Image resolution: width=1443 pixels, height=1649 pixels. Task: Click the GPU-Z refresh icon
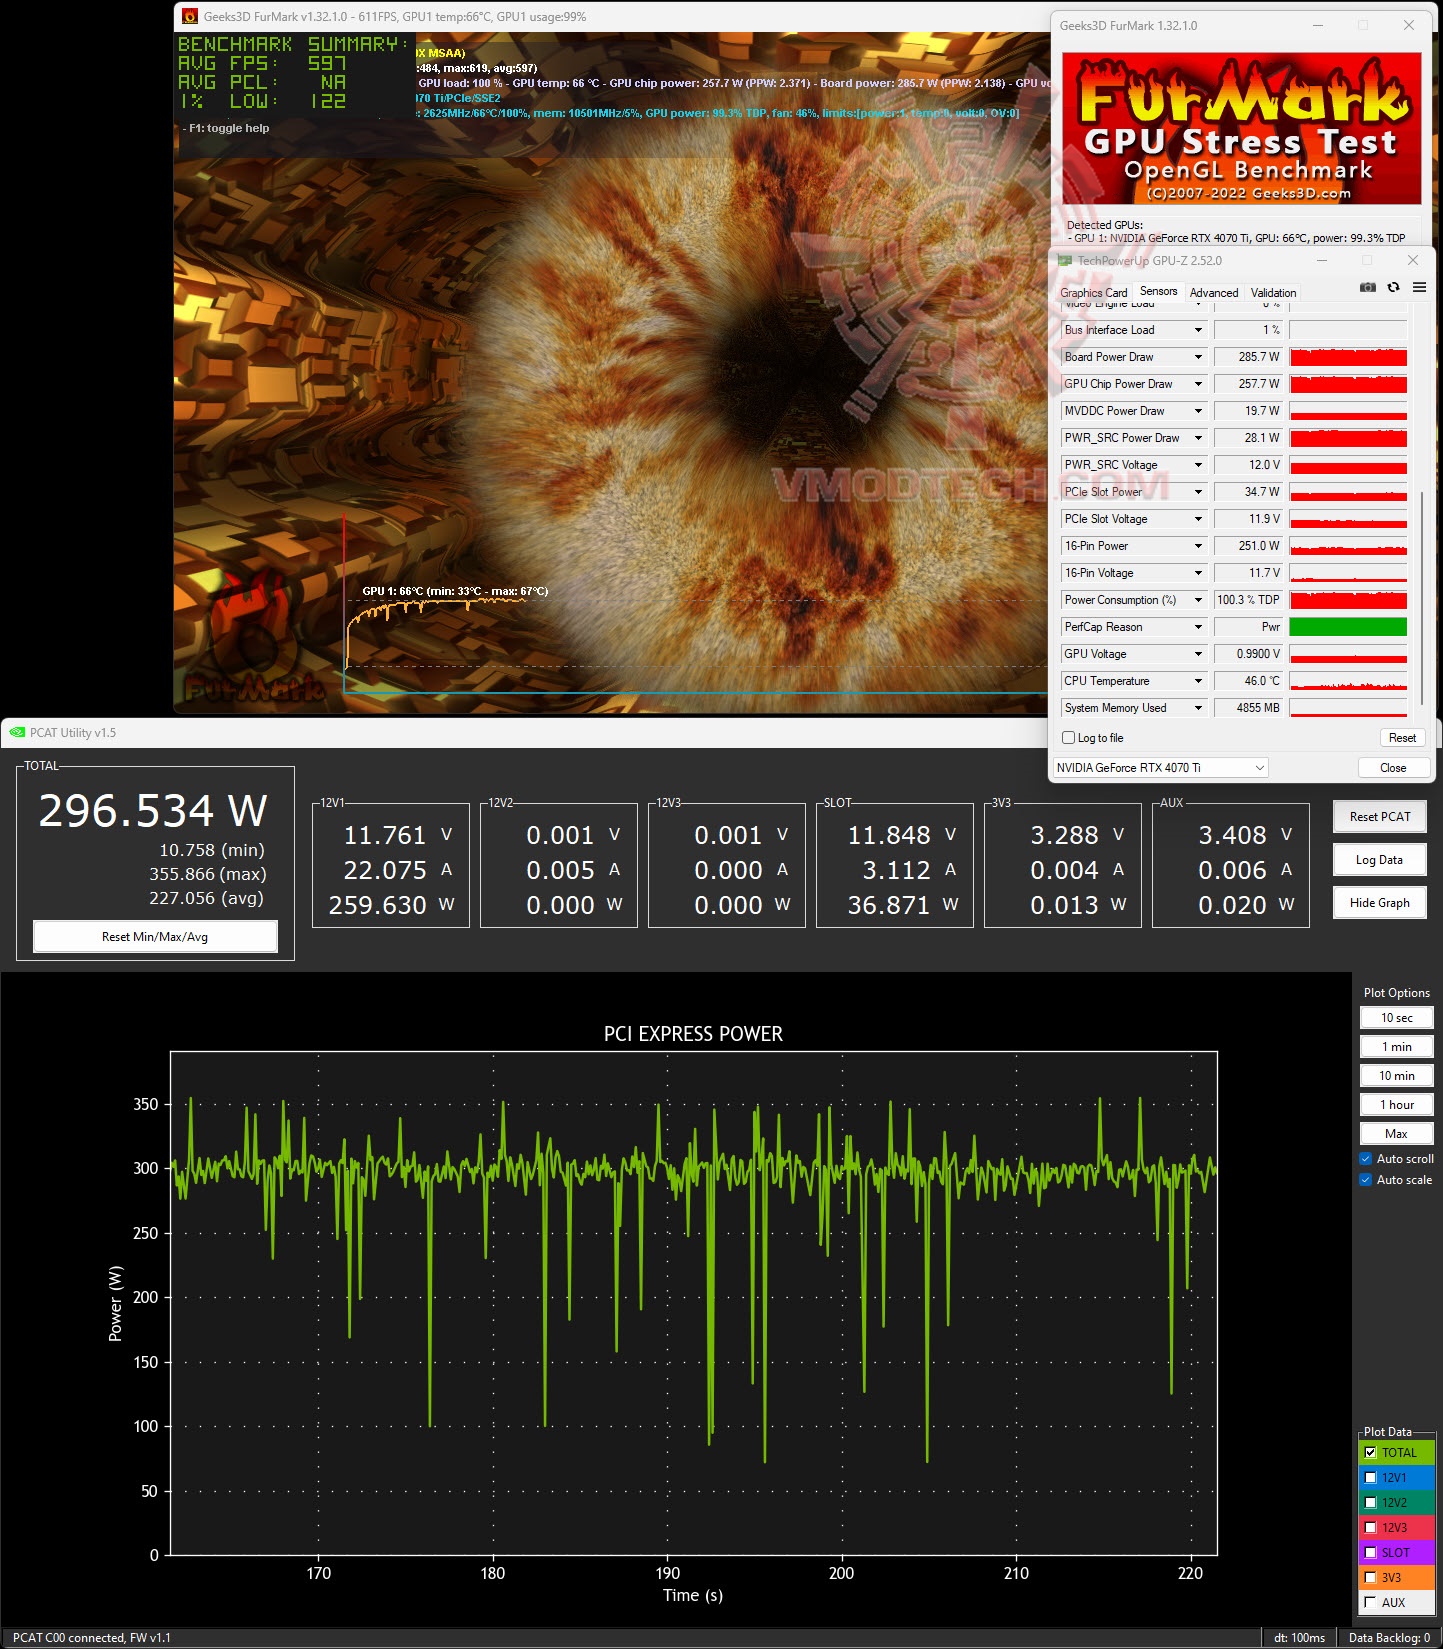(x=1393, y=287)
